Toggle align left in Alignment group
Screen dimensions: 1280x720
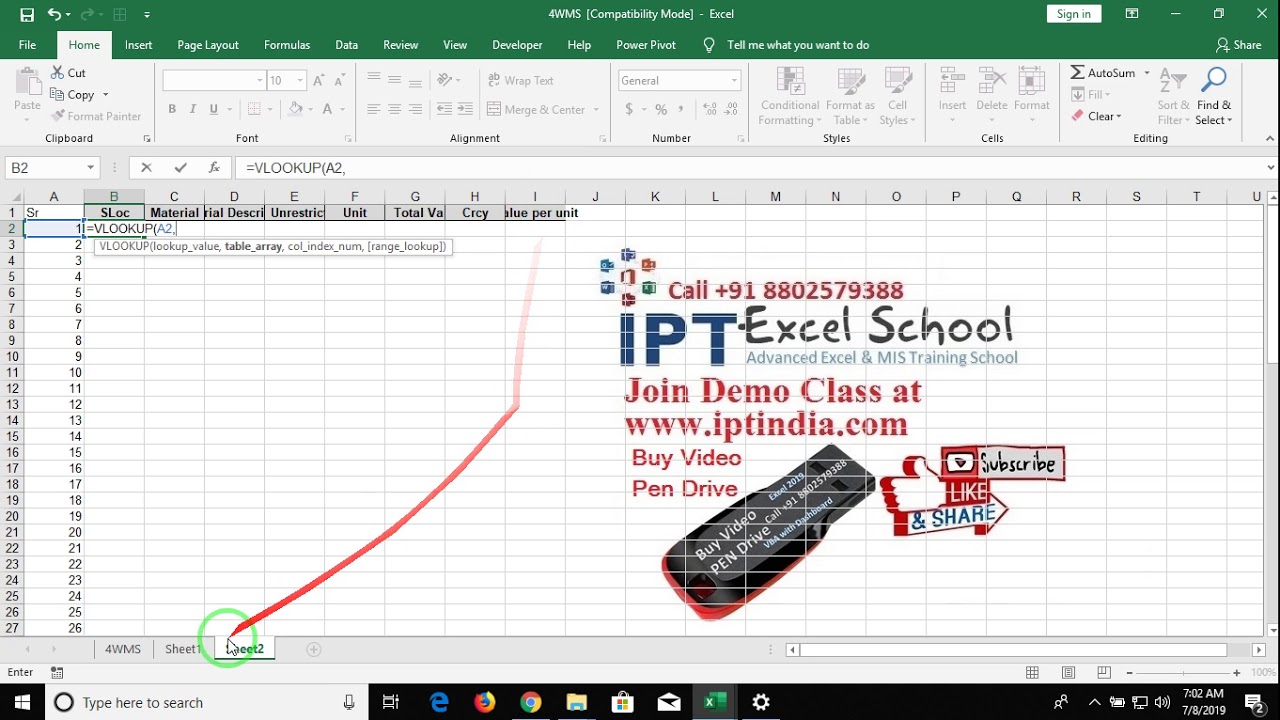[374, 109]
